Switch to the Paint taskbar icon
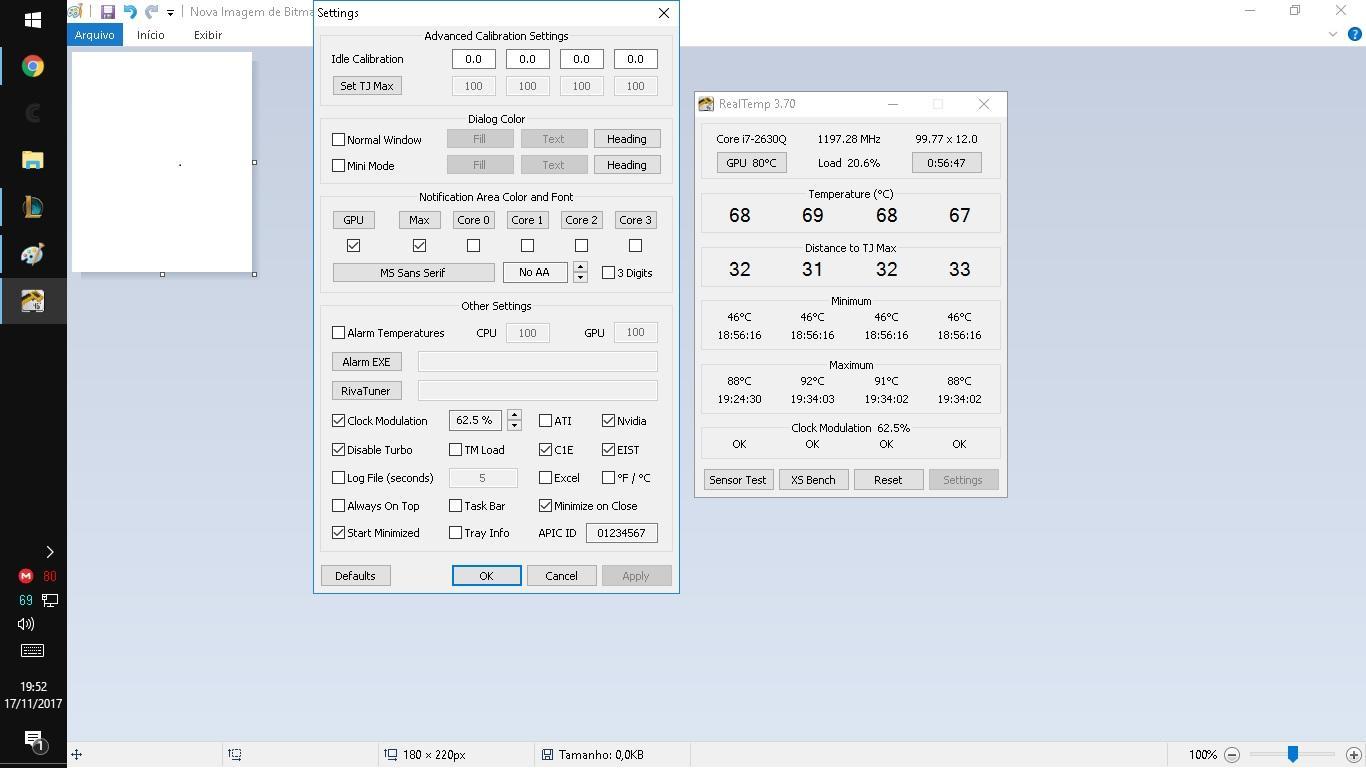 click(33, 254)
